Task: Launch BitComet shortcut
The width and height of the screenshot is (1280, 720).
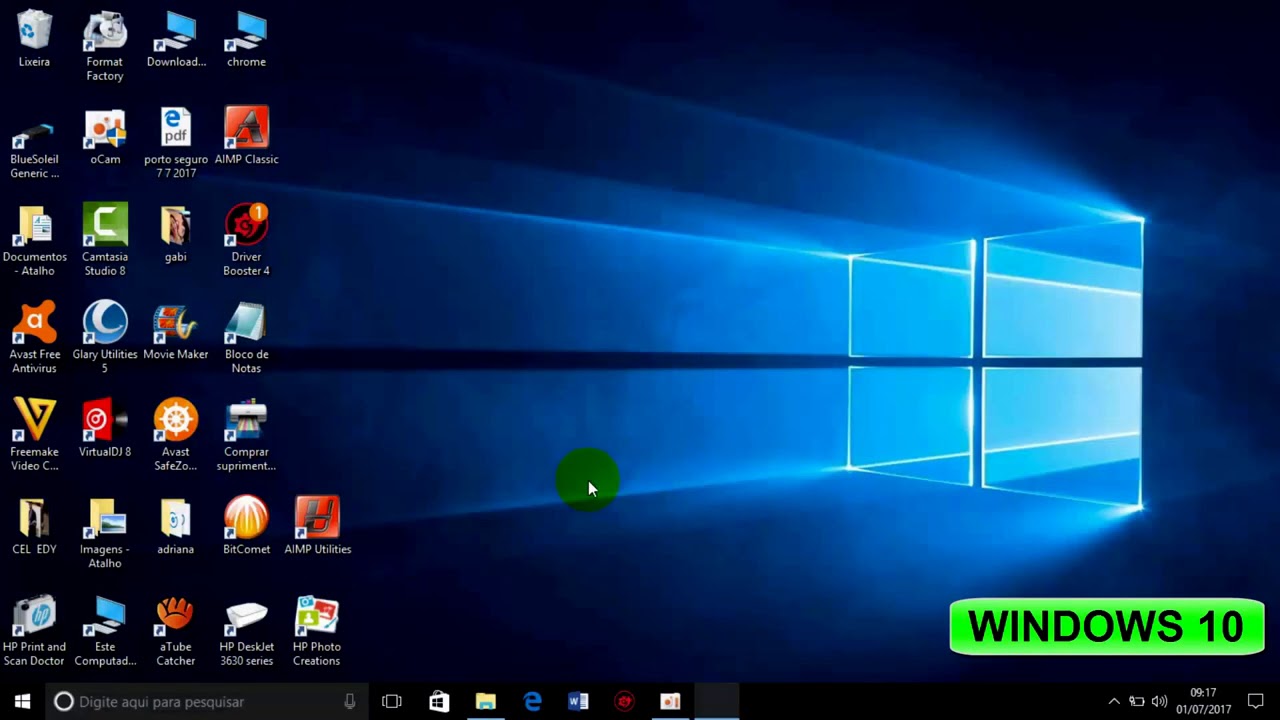Action: 246,526
